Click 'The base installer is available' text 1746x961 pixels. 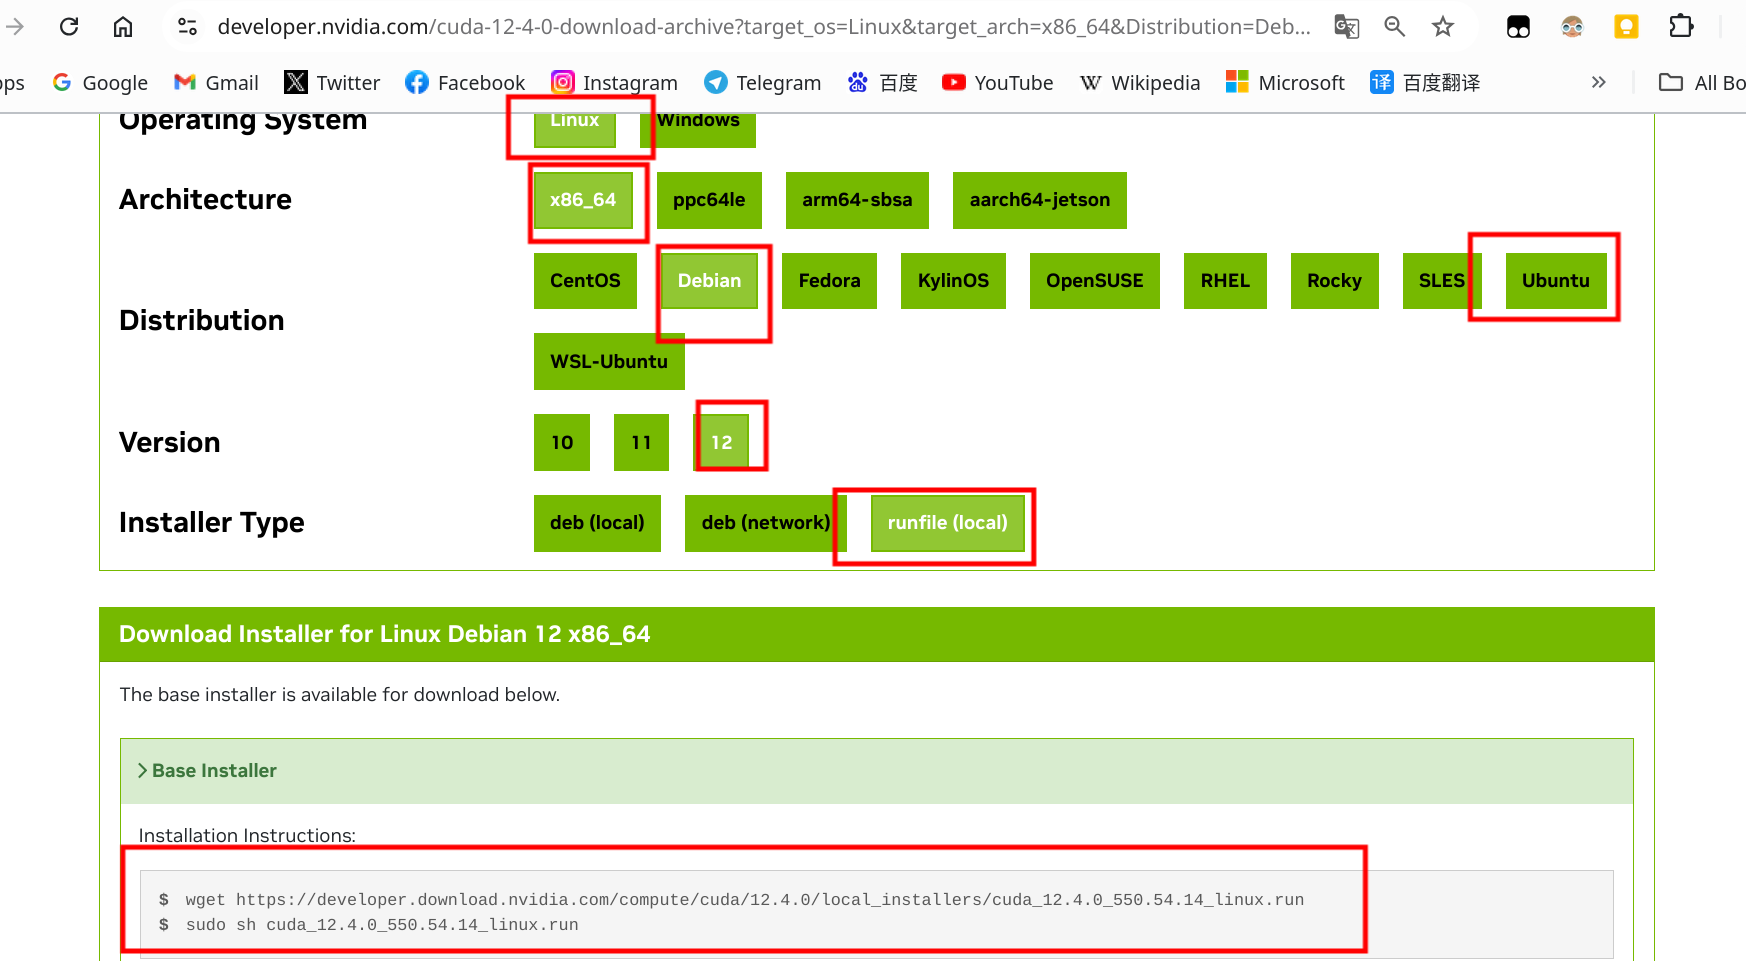340,695
